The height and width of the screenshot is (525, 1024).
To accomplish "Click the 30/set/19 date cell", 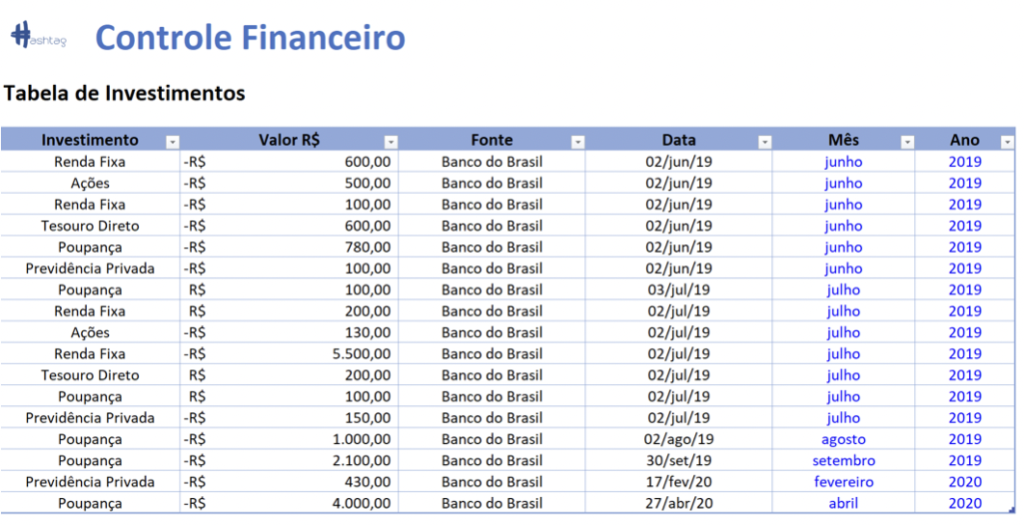I will 679,461.
